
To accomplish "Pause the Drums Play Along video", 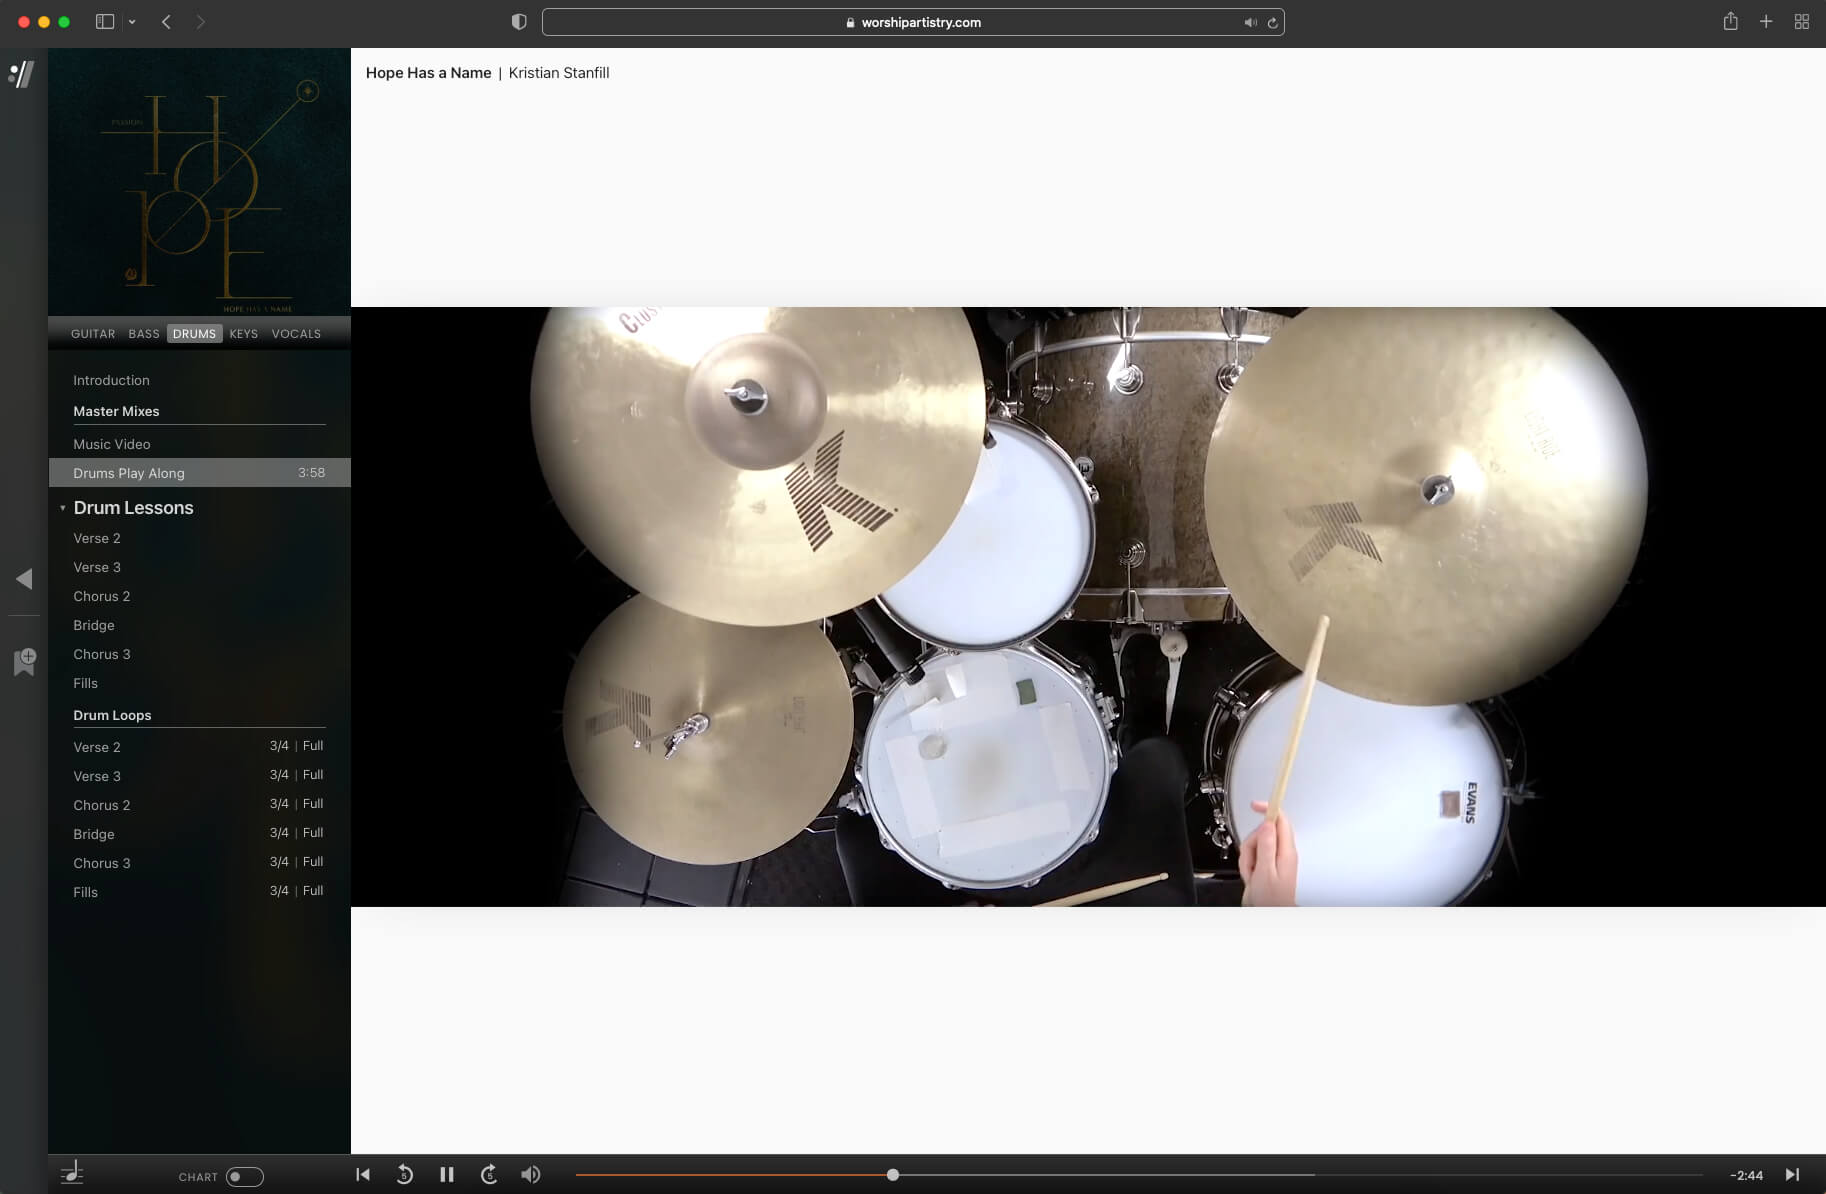I will click(447, 1175).
